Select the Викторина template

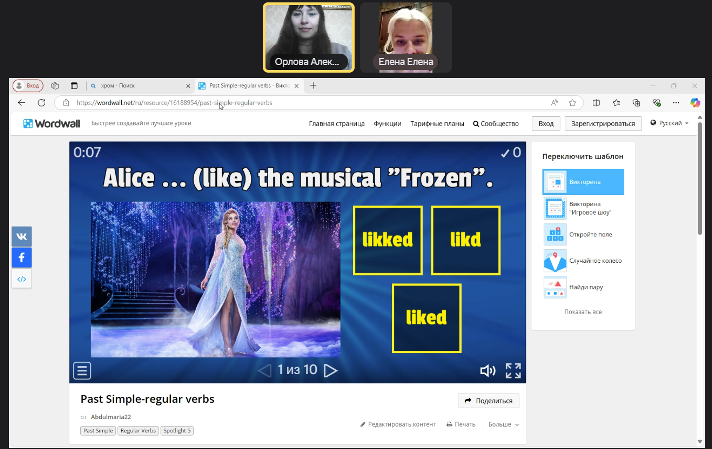tap(583, 182)
